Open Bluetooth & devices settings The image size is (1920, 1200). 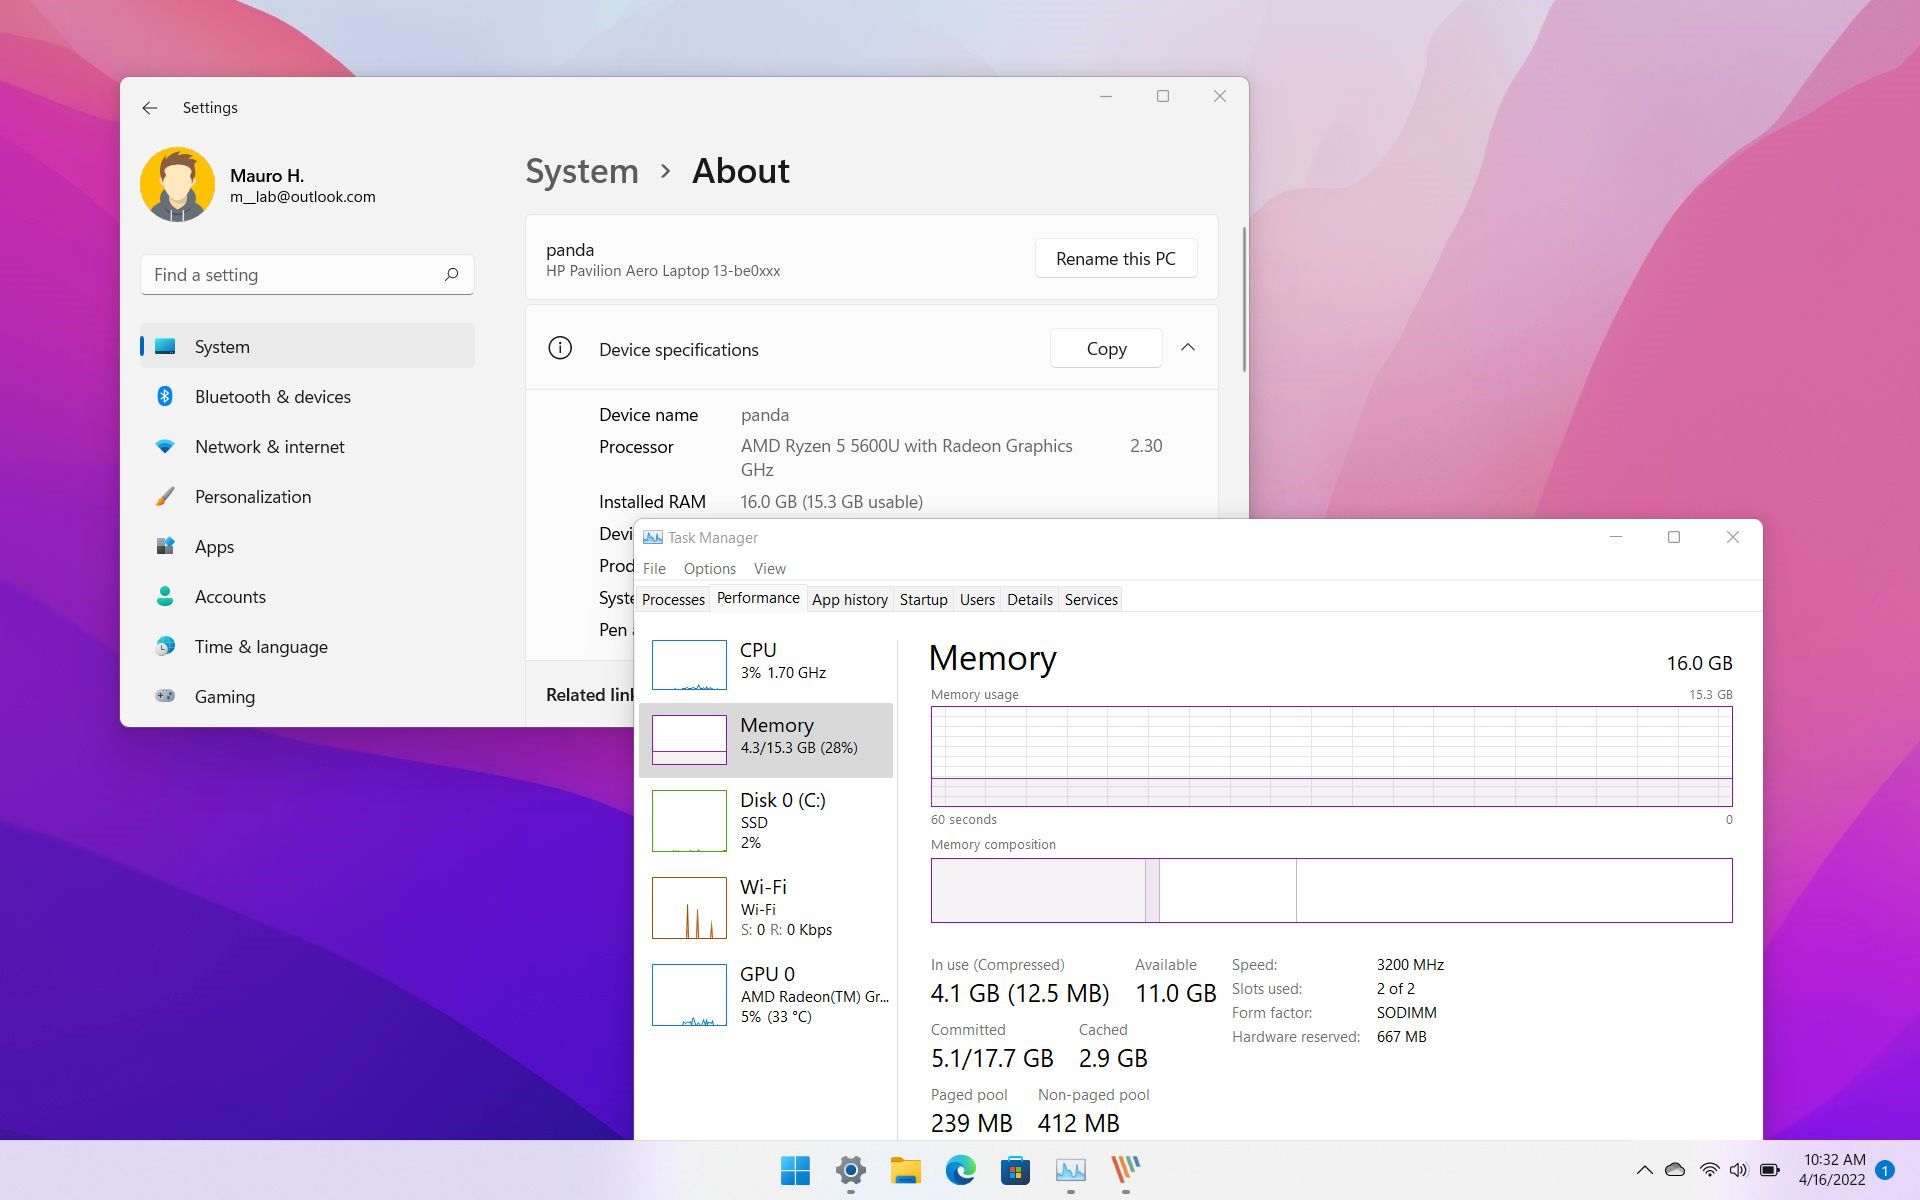coord(272,397)
